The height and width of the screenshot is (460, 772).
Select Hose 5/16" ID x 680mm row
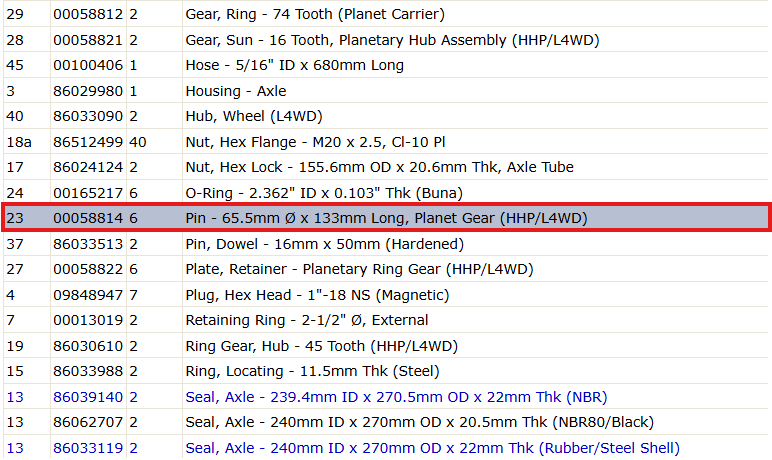click(x=386, y=65)
